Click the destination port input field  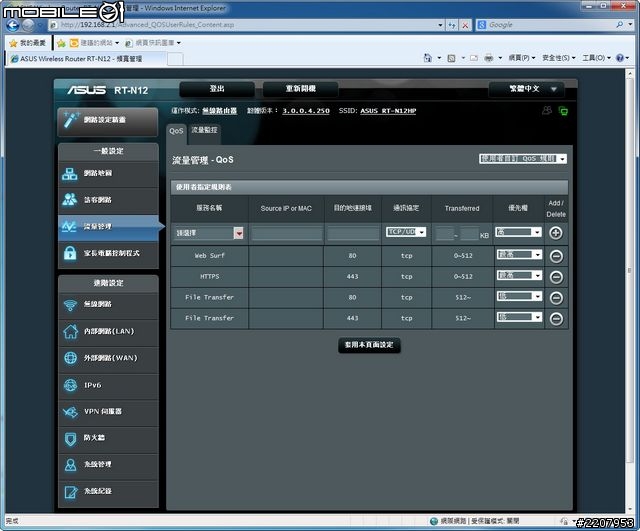point(353,234)
